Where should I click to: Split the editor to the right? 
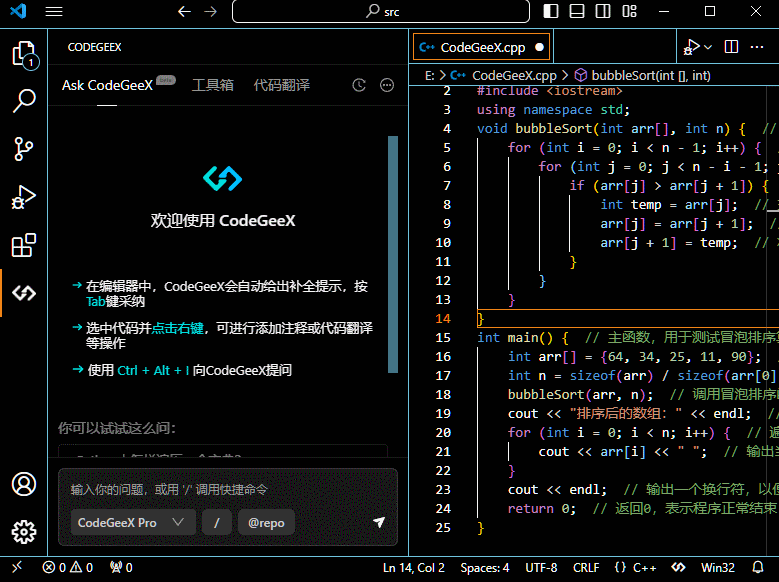731,47
